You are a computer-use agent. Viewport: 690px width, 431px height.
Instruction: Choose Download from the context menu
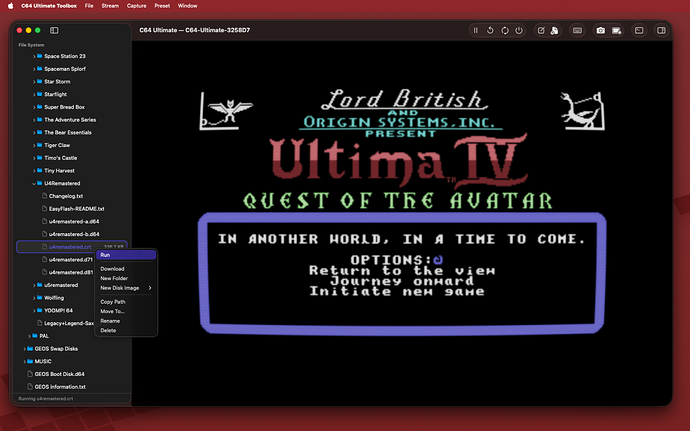[126, 269]
